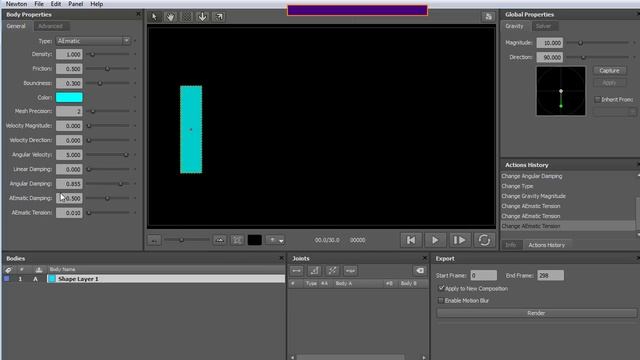
Task: Click the fit-to-view frame icon
Action: (x=237, y=240)
